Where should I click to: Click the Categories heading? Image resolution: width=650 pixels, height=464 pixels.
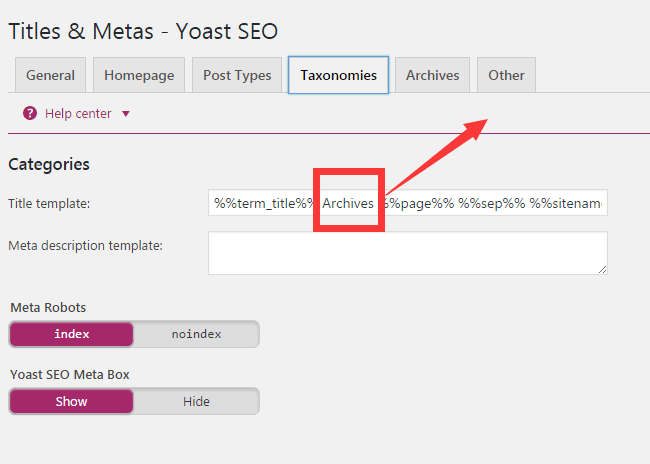point(49,165)
